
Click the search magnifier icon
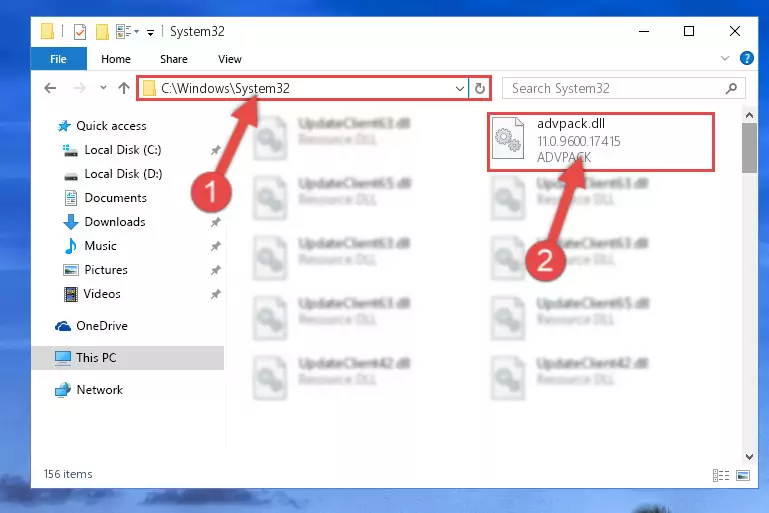731,88
